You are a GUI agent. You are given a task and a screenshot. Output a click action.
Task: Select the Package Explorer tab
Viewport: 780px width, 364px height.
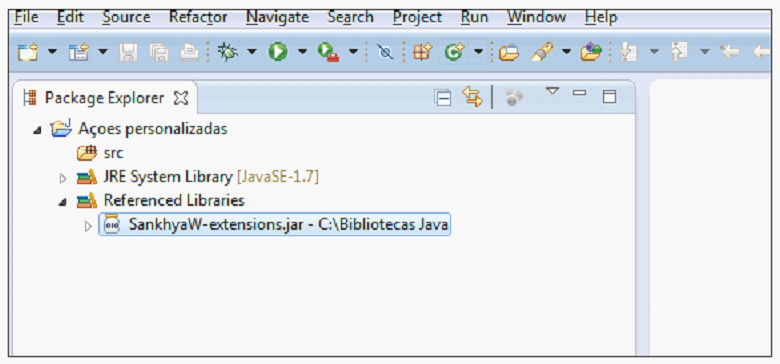[104, 98]
